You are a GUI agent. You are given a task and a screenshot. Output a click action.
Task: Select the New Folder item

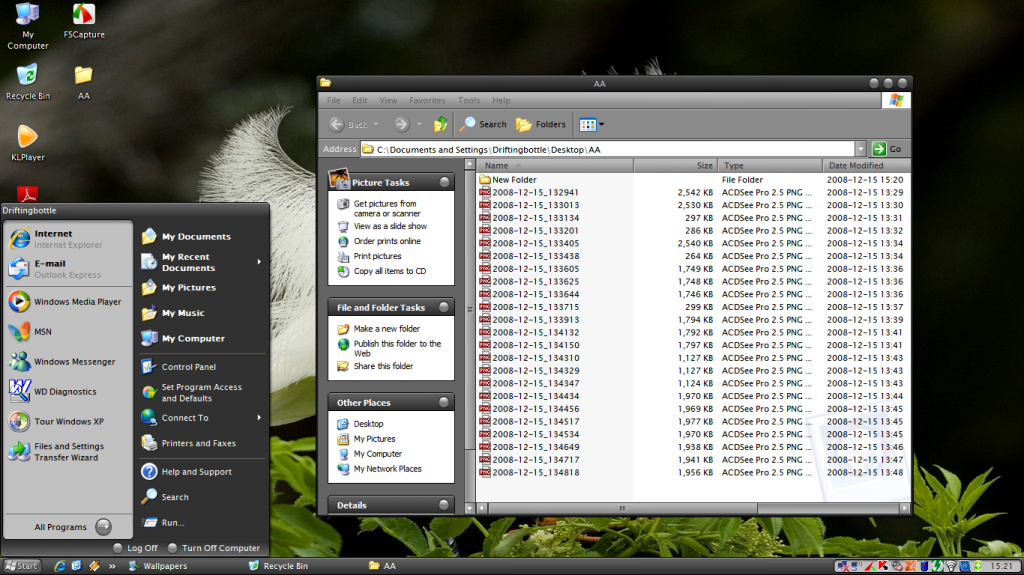(514, 180)
